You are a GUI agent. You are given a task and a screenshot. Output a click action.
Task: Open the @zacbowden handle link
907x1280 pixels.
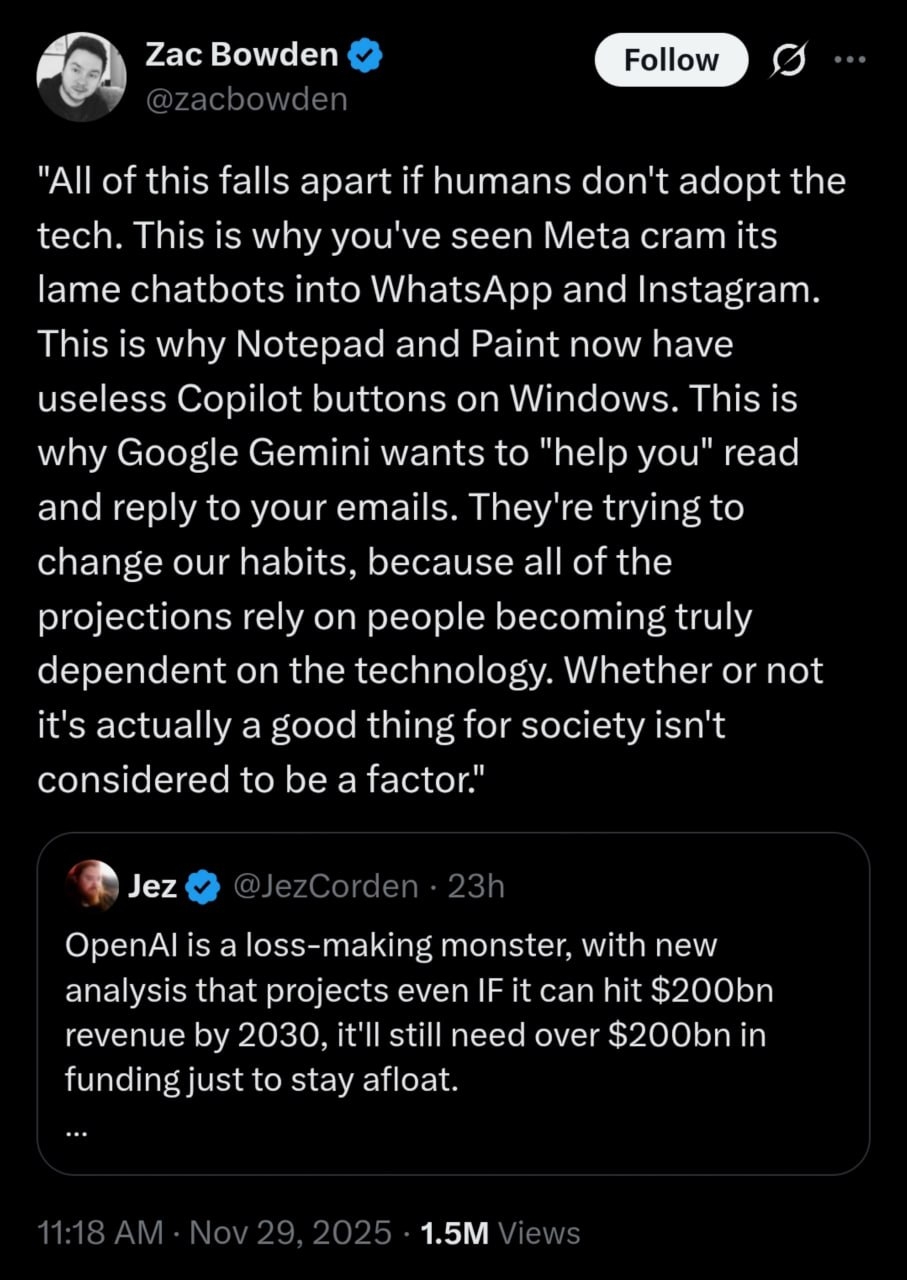pyautogui.click(x=246, y=100)
